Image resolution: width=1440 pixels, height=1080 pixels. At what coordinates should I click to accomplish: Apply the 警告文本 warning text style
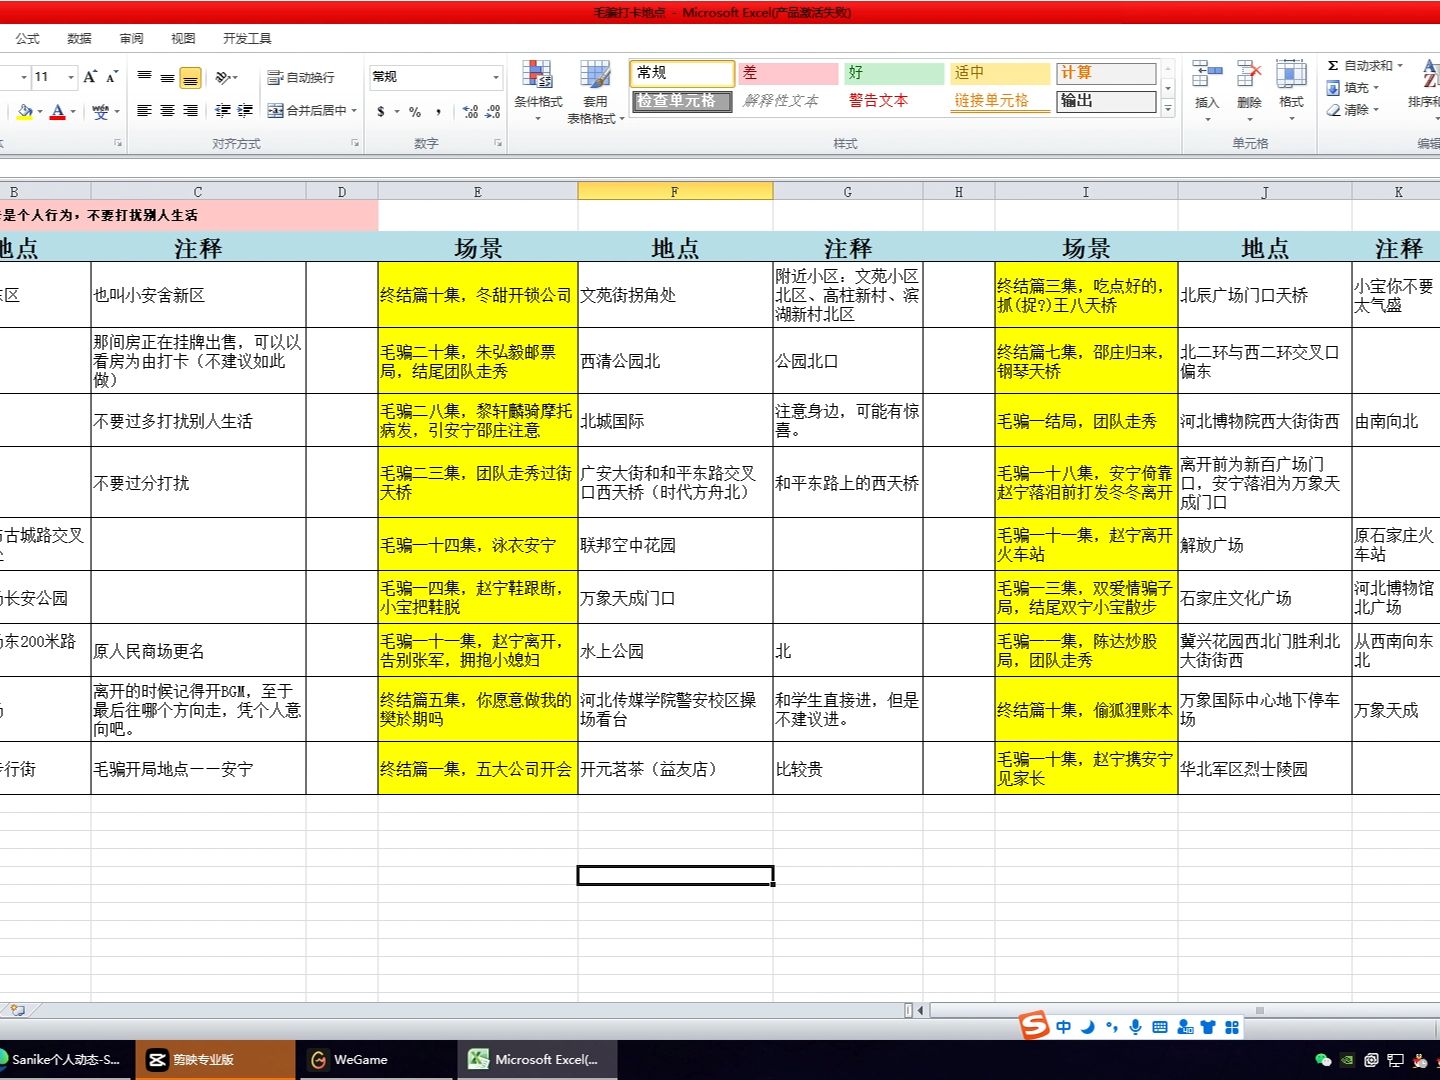[x=894, y=101]
